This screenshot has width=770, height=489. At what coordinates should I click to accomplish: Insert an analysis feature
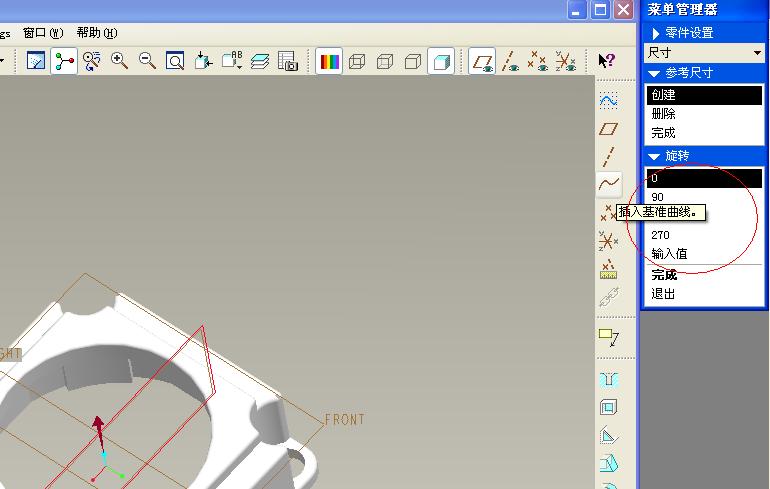coord(608,269)
